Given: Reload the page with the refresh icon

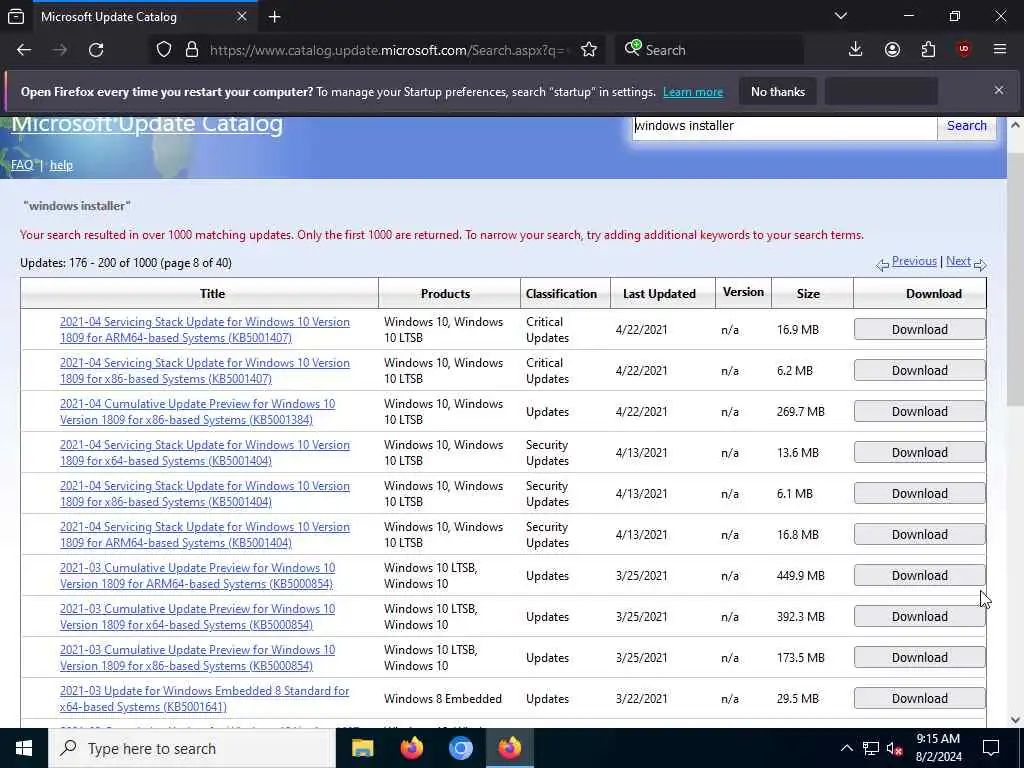Looking at the screenshot, I should click(96, 50).
